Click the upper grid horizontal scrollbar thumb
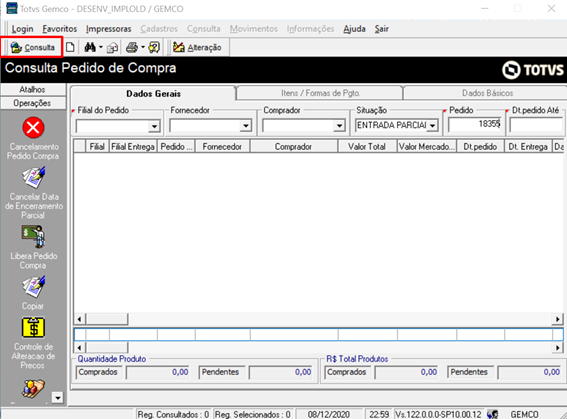Screen dimensions: 567x419 [x=107, y=319]
